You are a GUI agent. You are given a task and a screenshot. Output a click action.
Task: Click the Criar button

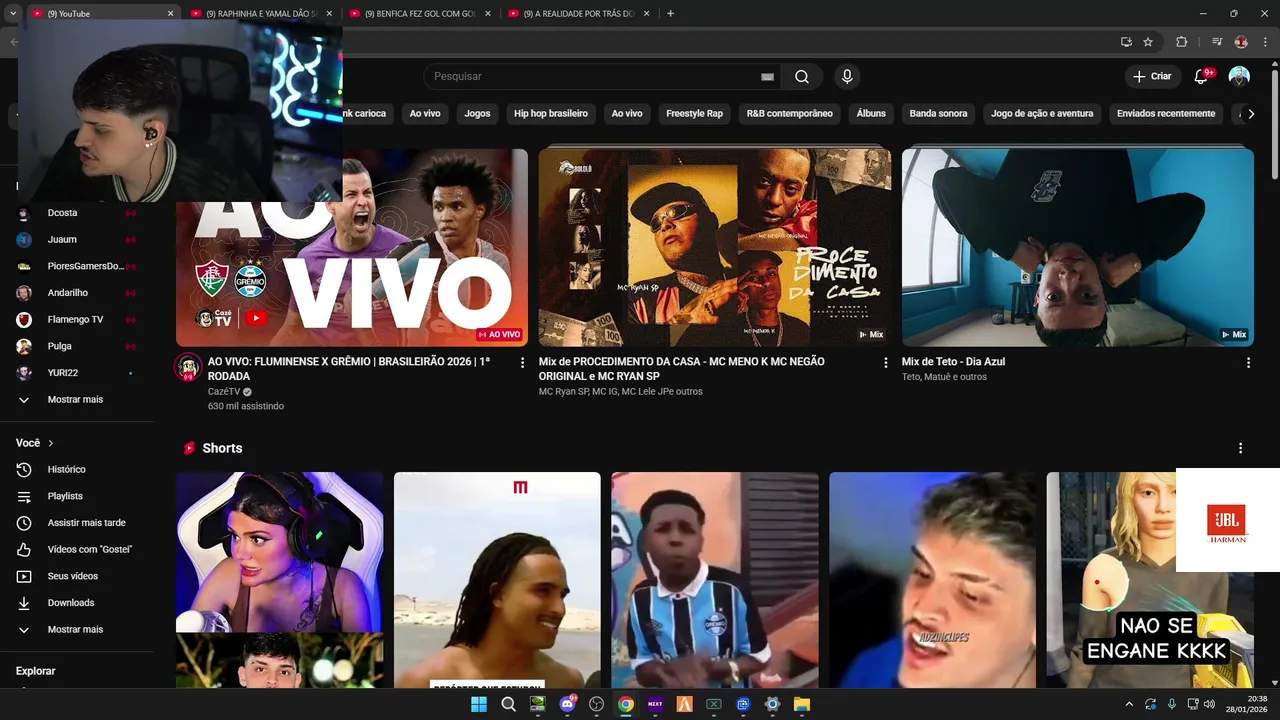pyautogui.click(x=1152, y=77)
